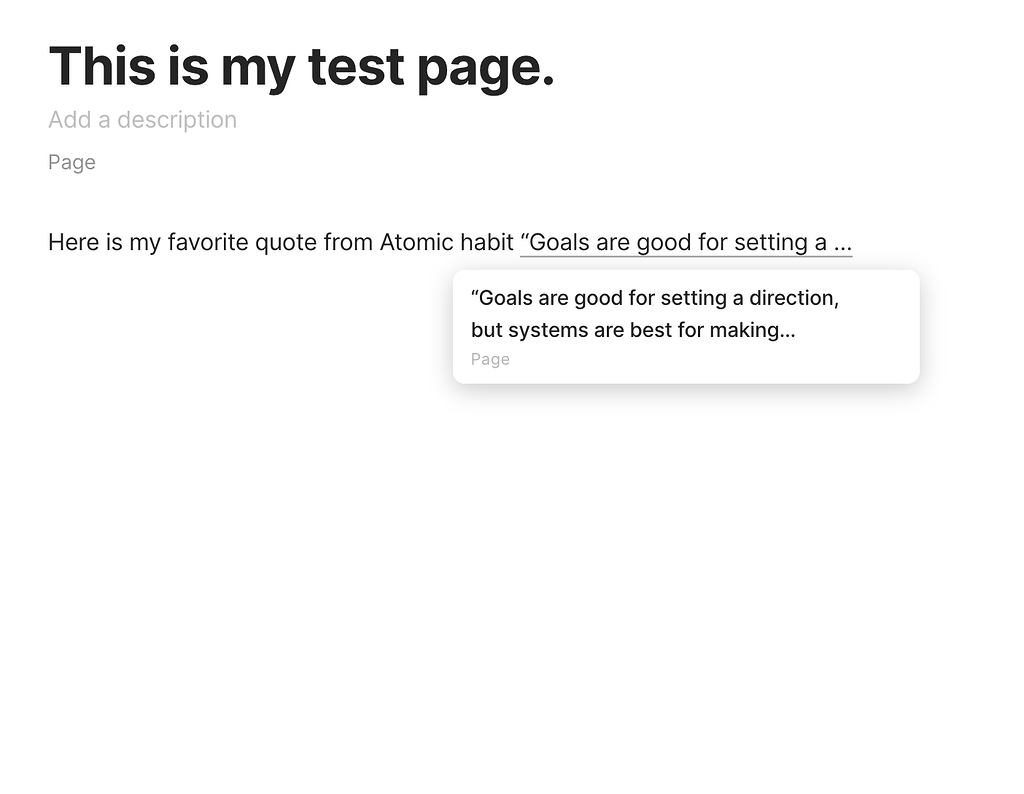
Task: Click the gray 'Page' label inside the preview popup
Action: point(490,359)
